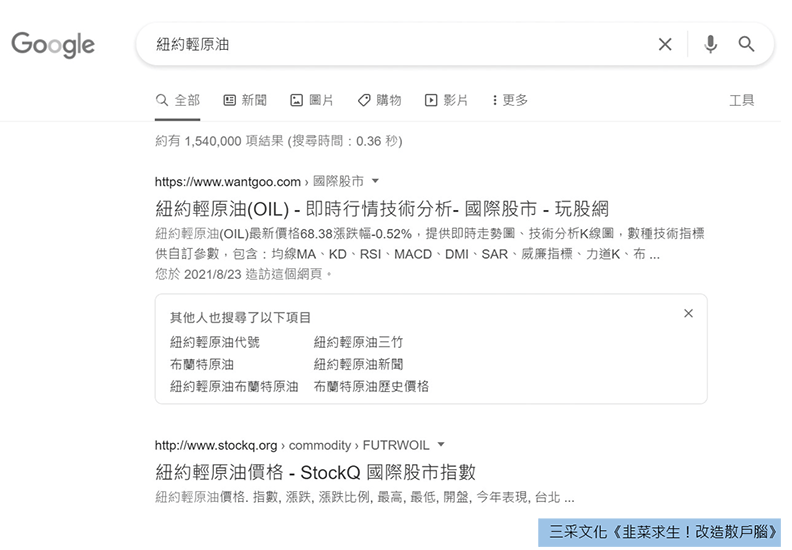Dismiss the 其他人也搜尋了 box

tap(688, 313)
